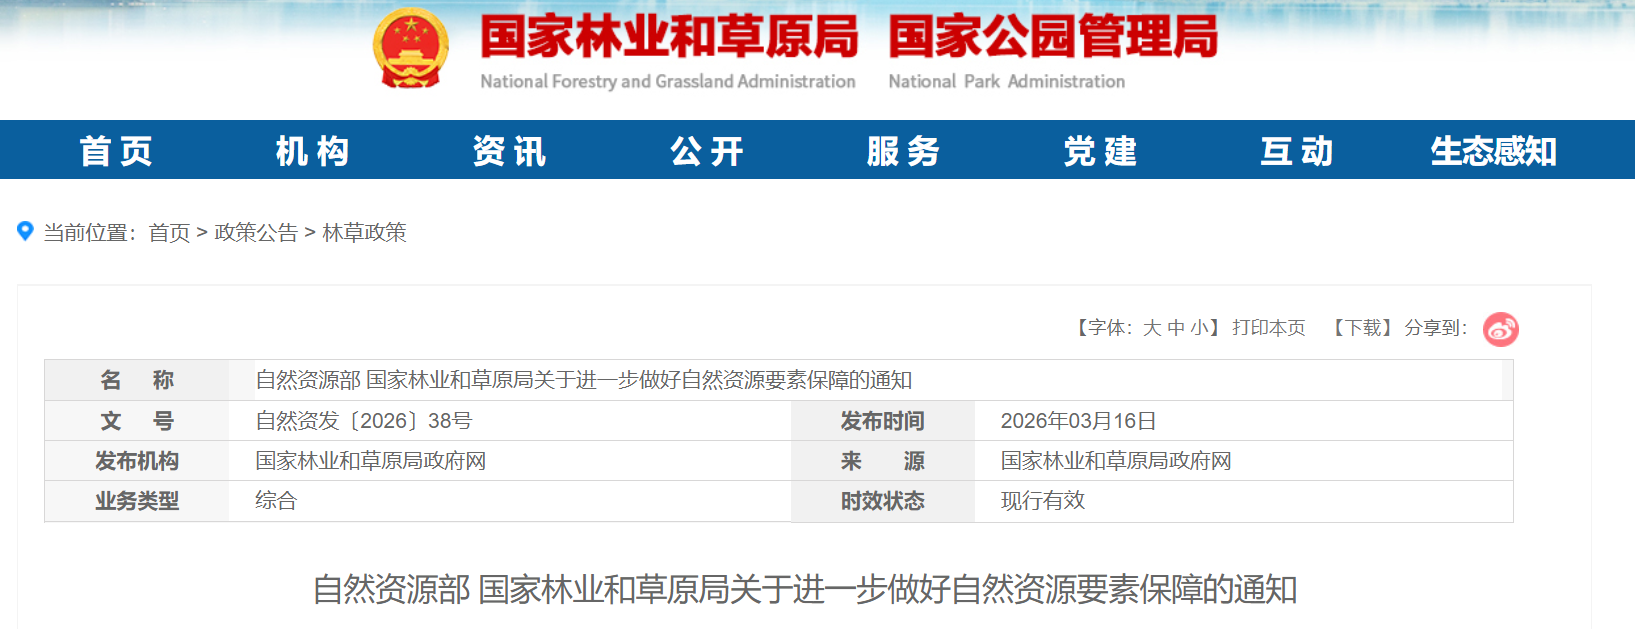Go to the 资讯 section
This screenshot has height=629, width=1635.
point(510,151)
